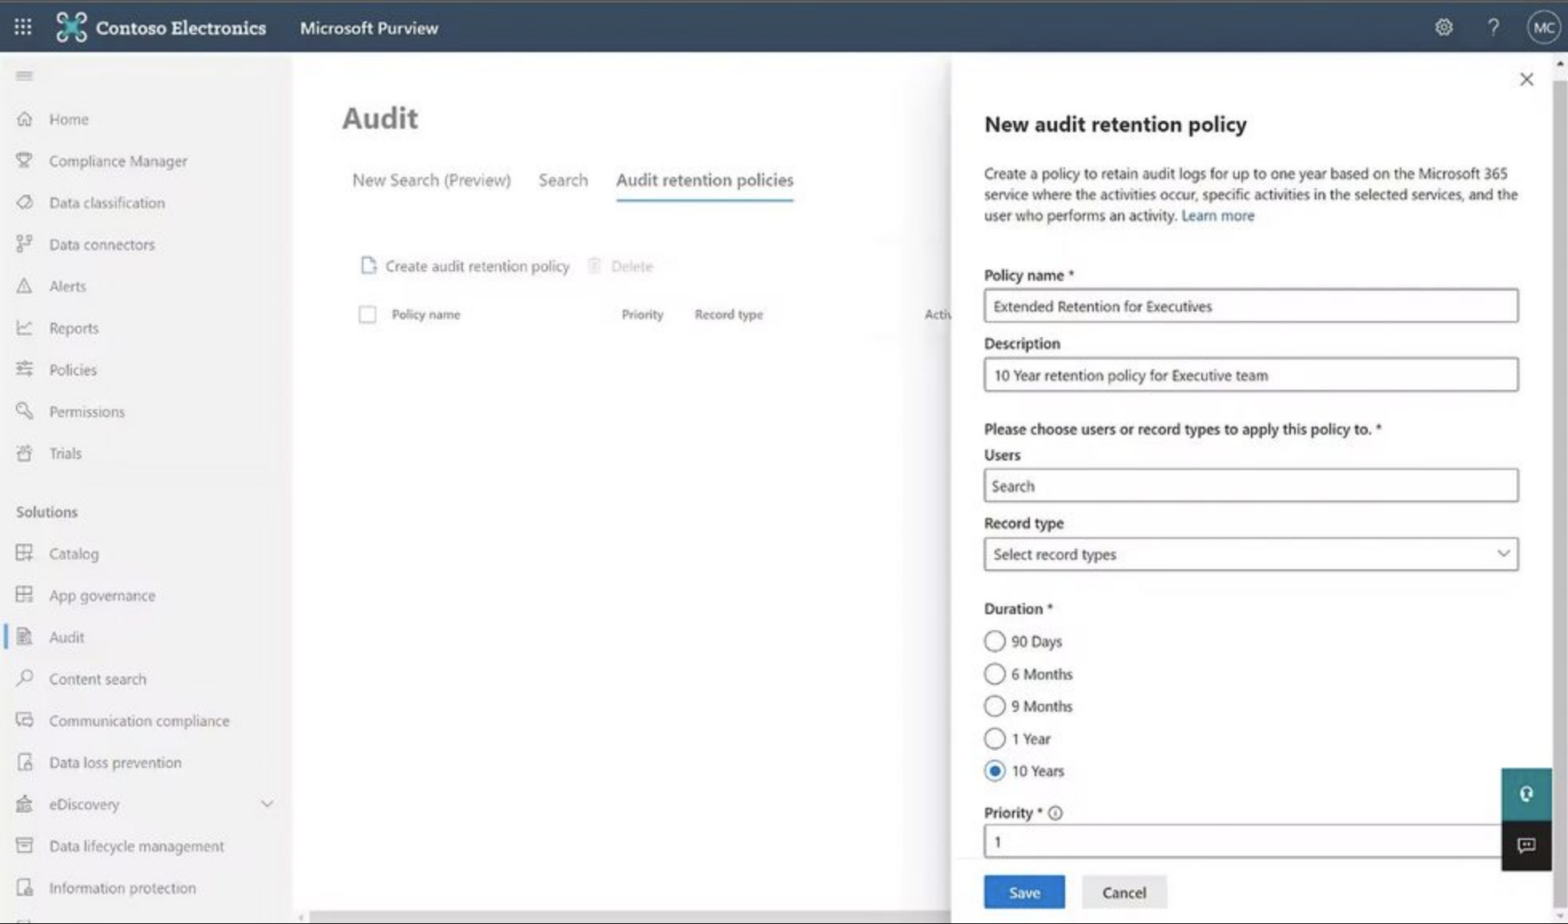Click the Trials gift icon

coord(24,453)
